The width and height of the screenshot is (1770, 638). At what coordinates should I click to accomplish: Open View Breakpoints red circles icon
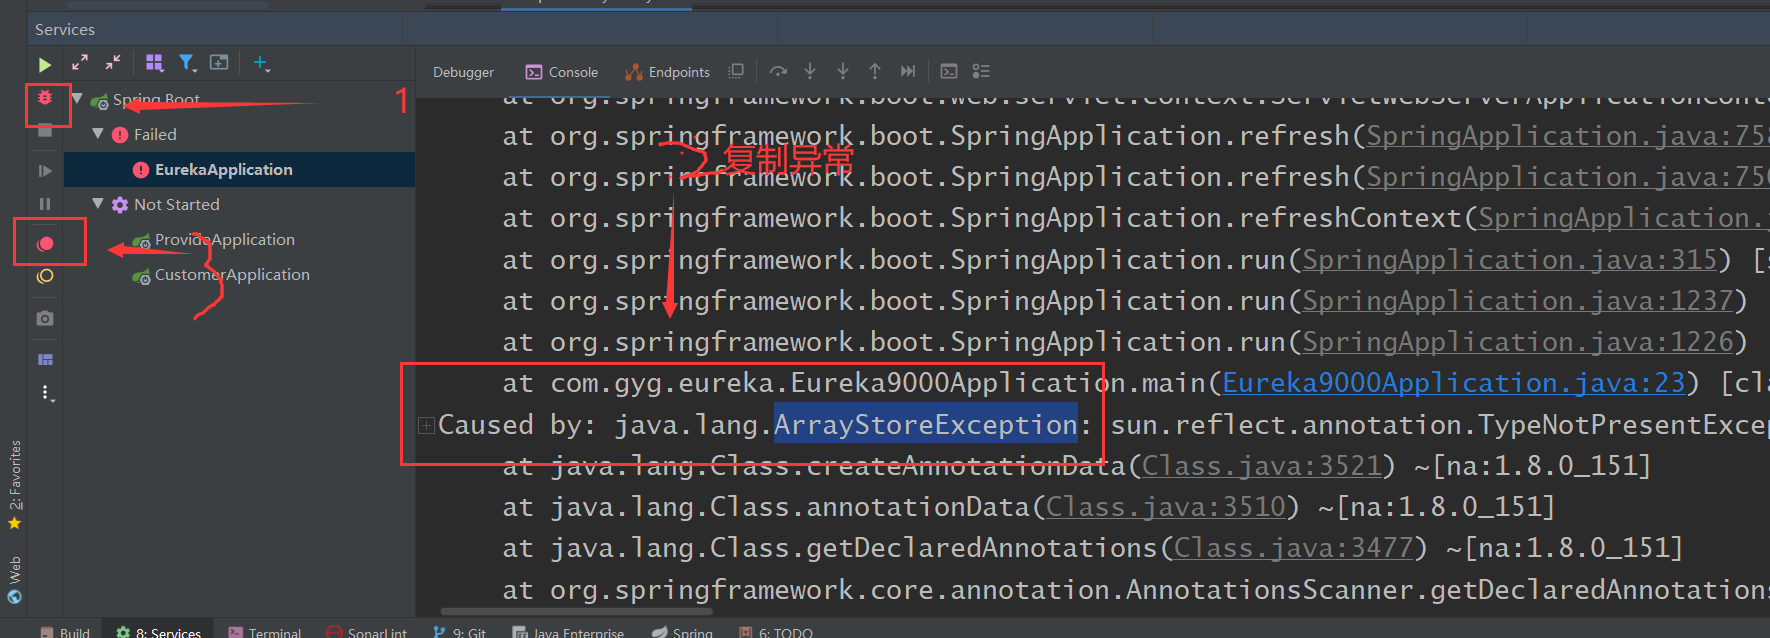point(45,244)
